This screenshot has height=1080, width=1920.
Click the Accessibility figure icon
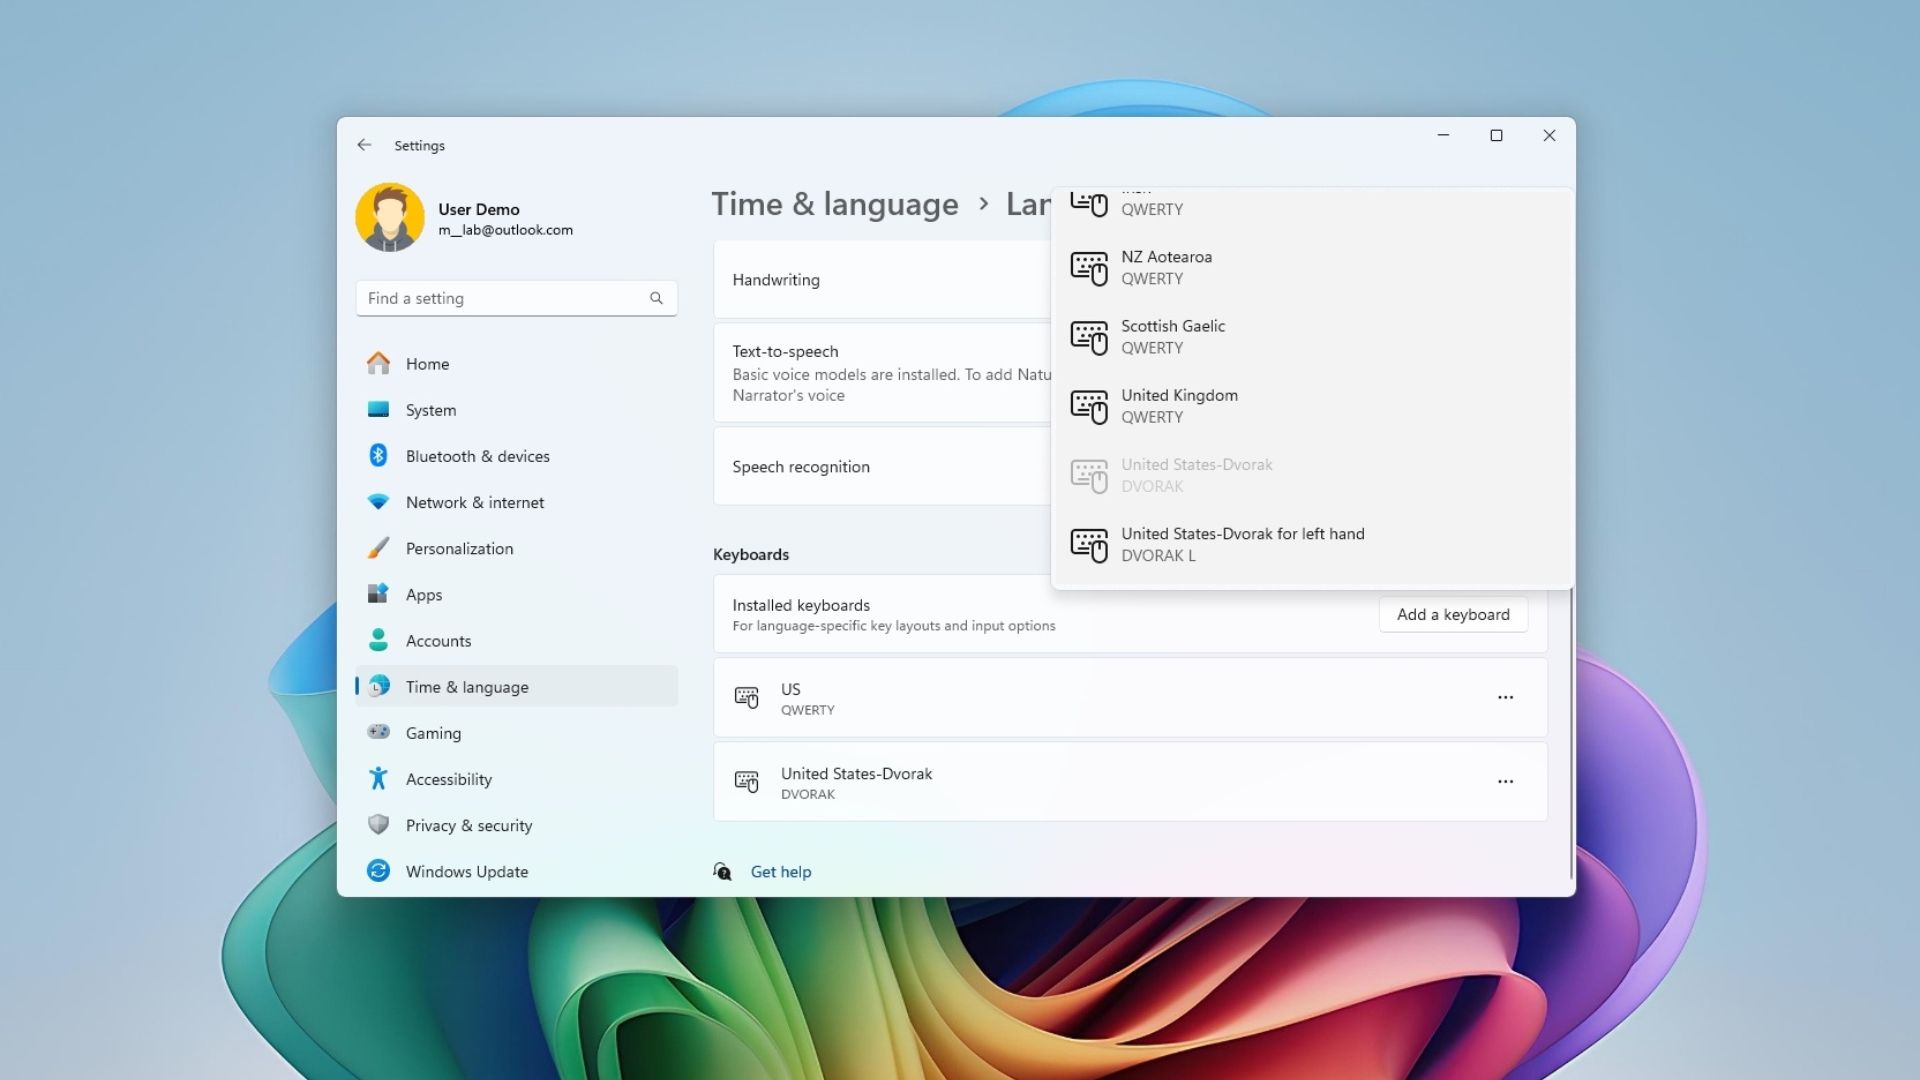378,778
